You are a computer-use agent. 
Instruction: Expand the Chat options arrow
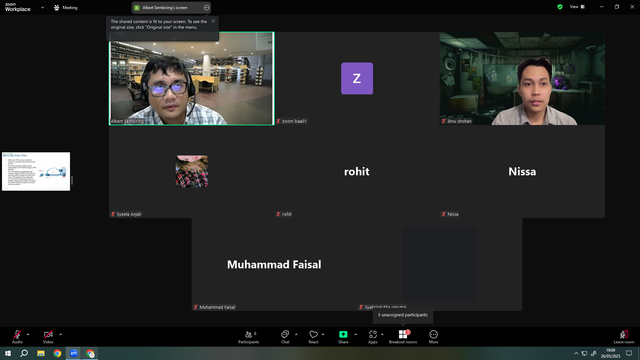(x=296, y=334)
